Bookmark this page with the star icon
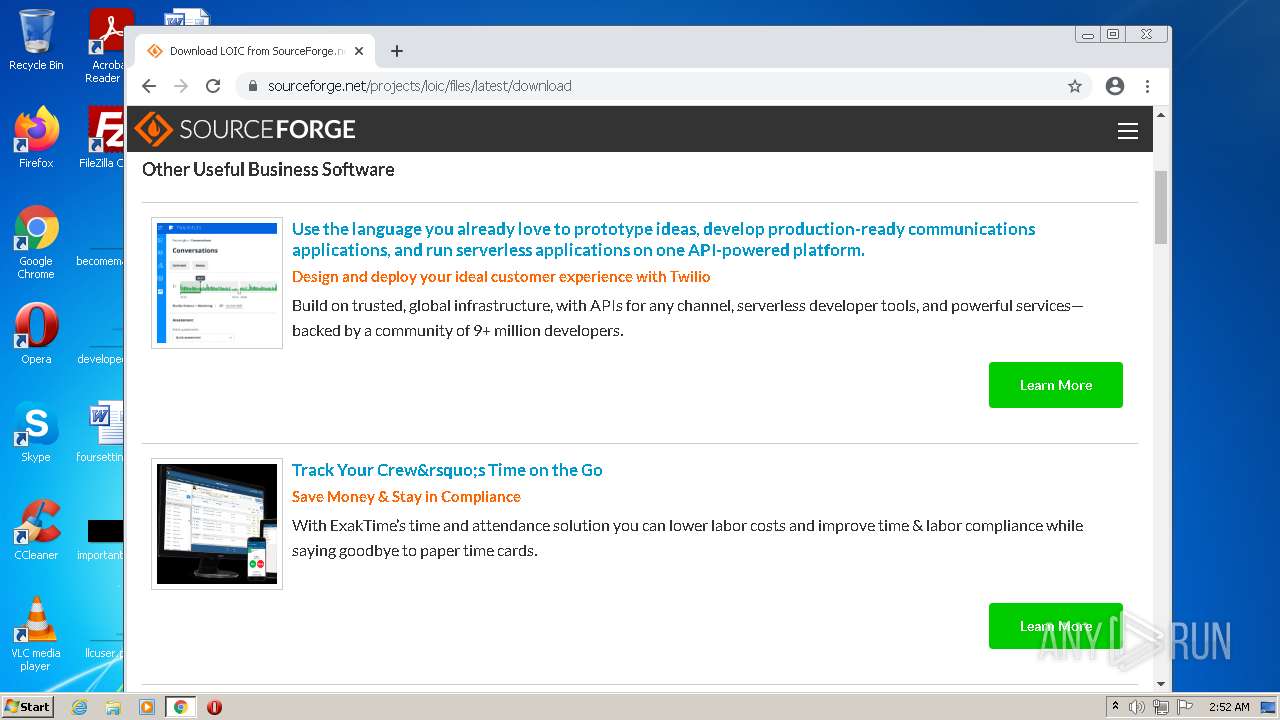The width and height of the screenshot is (1280, 720). (x=1075, y=86)
